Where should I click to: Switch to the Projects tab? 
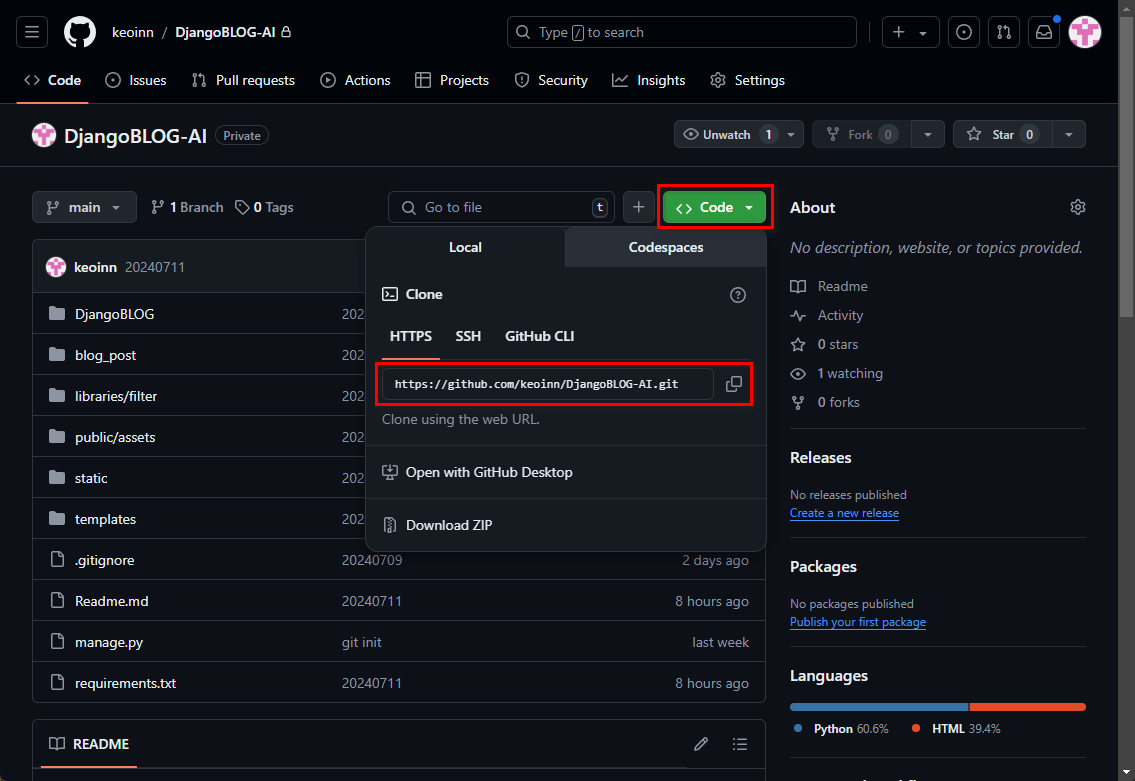tap(452, 80)
